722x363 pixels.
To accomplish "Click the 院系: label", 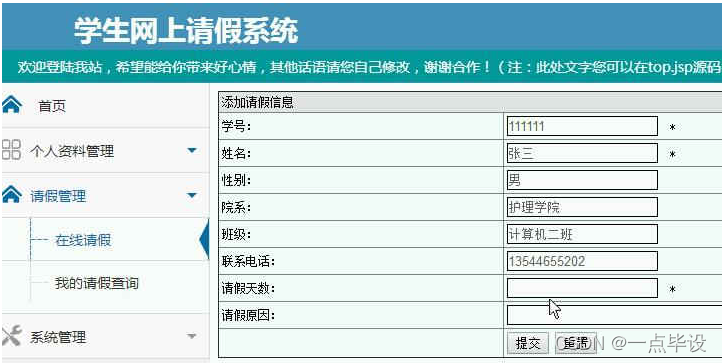I will 236,208.
